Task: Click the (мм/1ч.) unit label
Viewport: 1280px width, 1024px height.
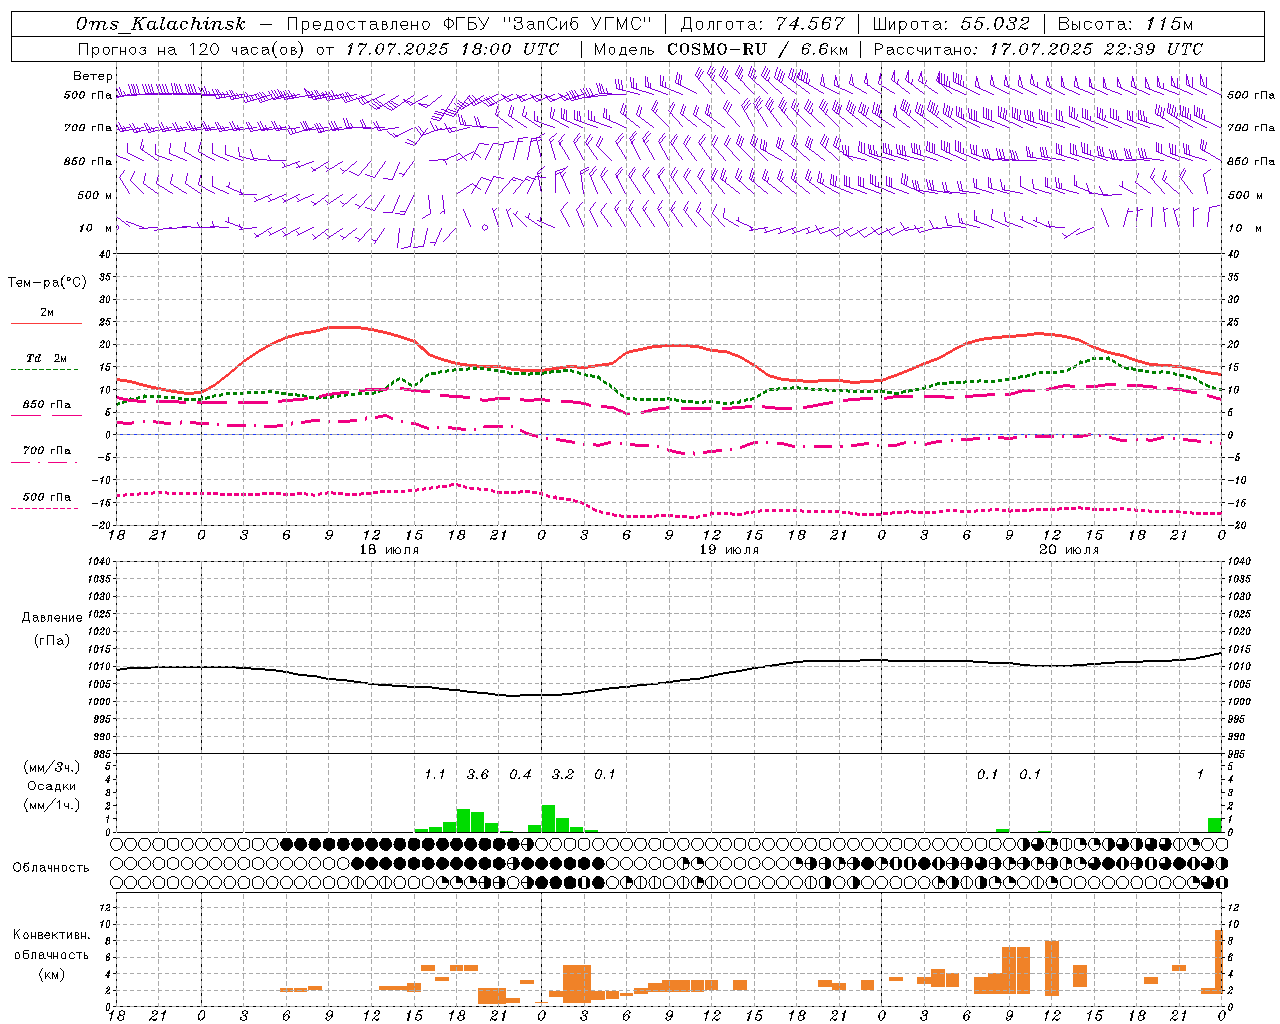Action: pyautogui.click(x=51, y=805)
